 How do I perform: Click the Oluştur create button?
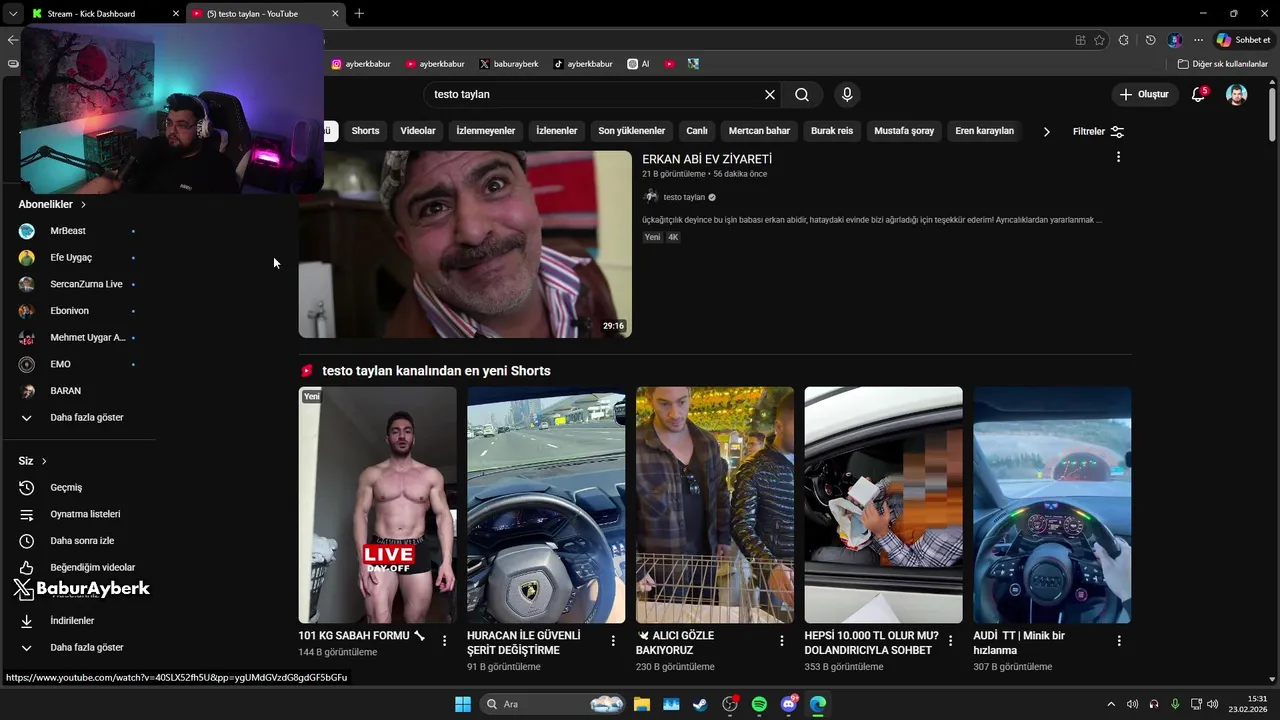point(1144,94)
